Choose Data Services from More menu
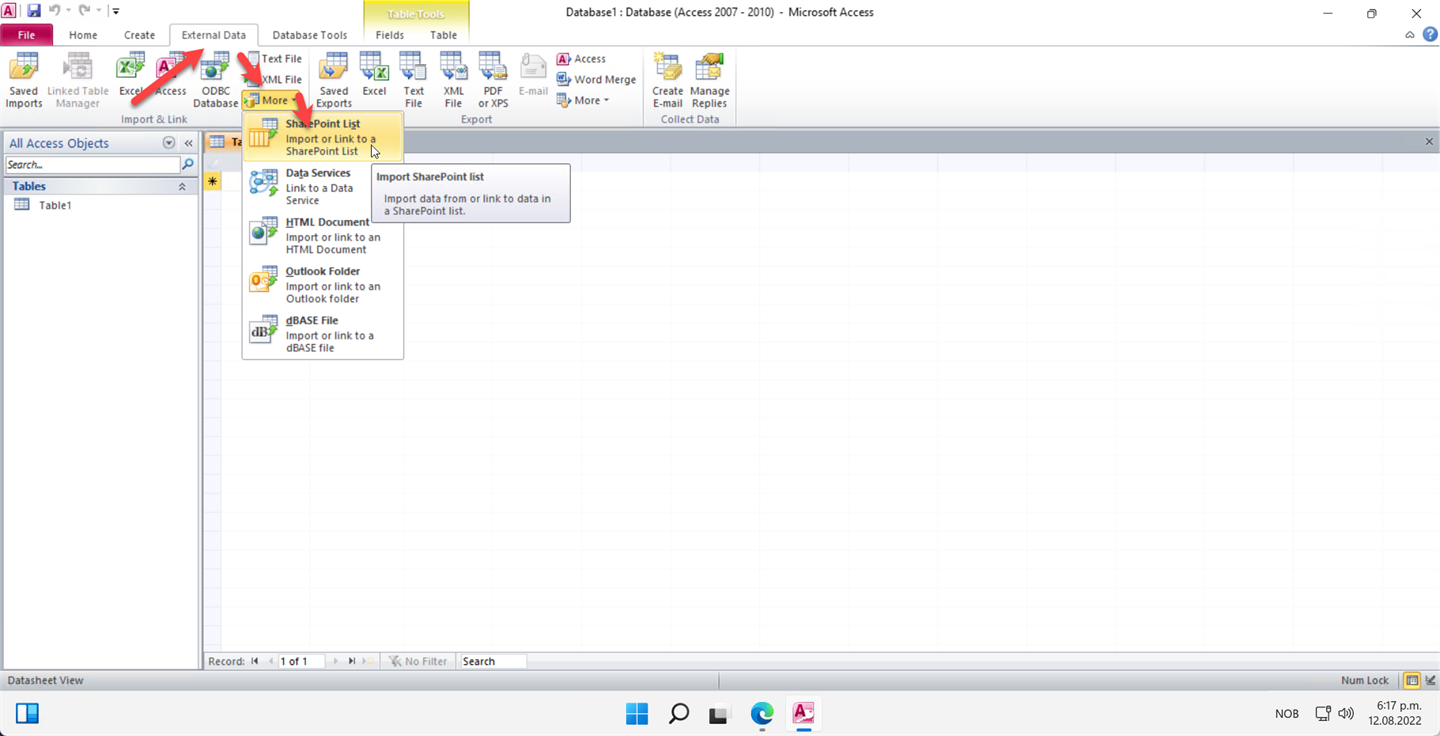 tap(323, 186)
